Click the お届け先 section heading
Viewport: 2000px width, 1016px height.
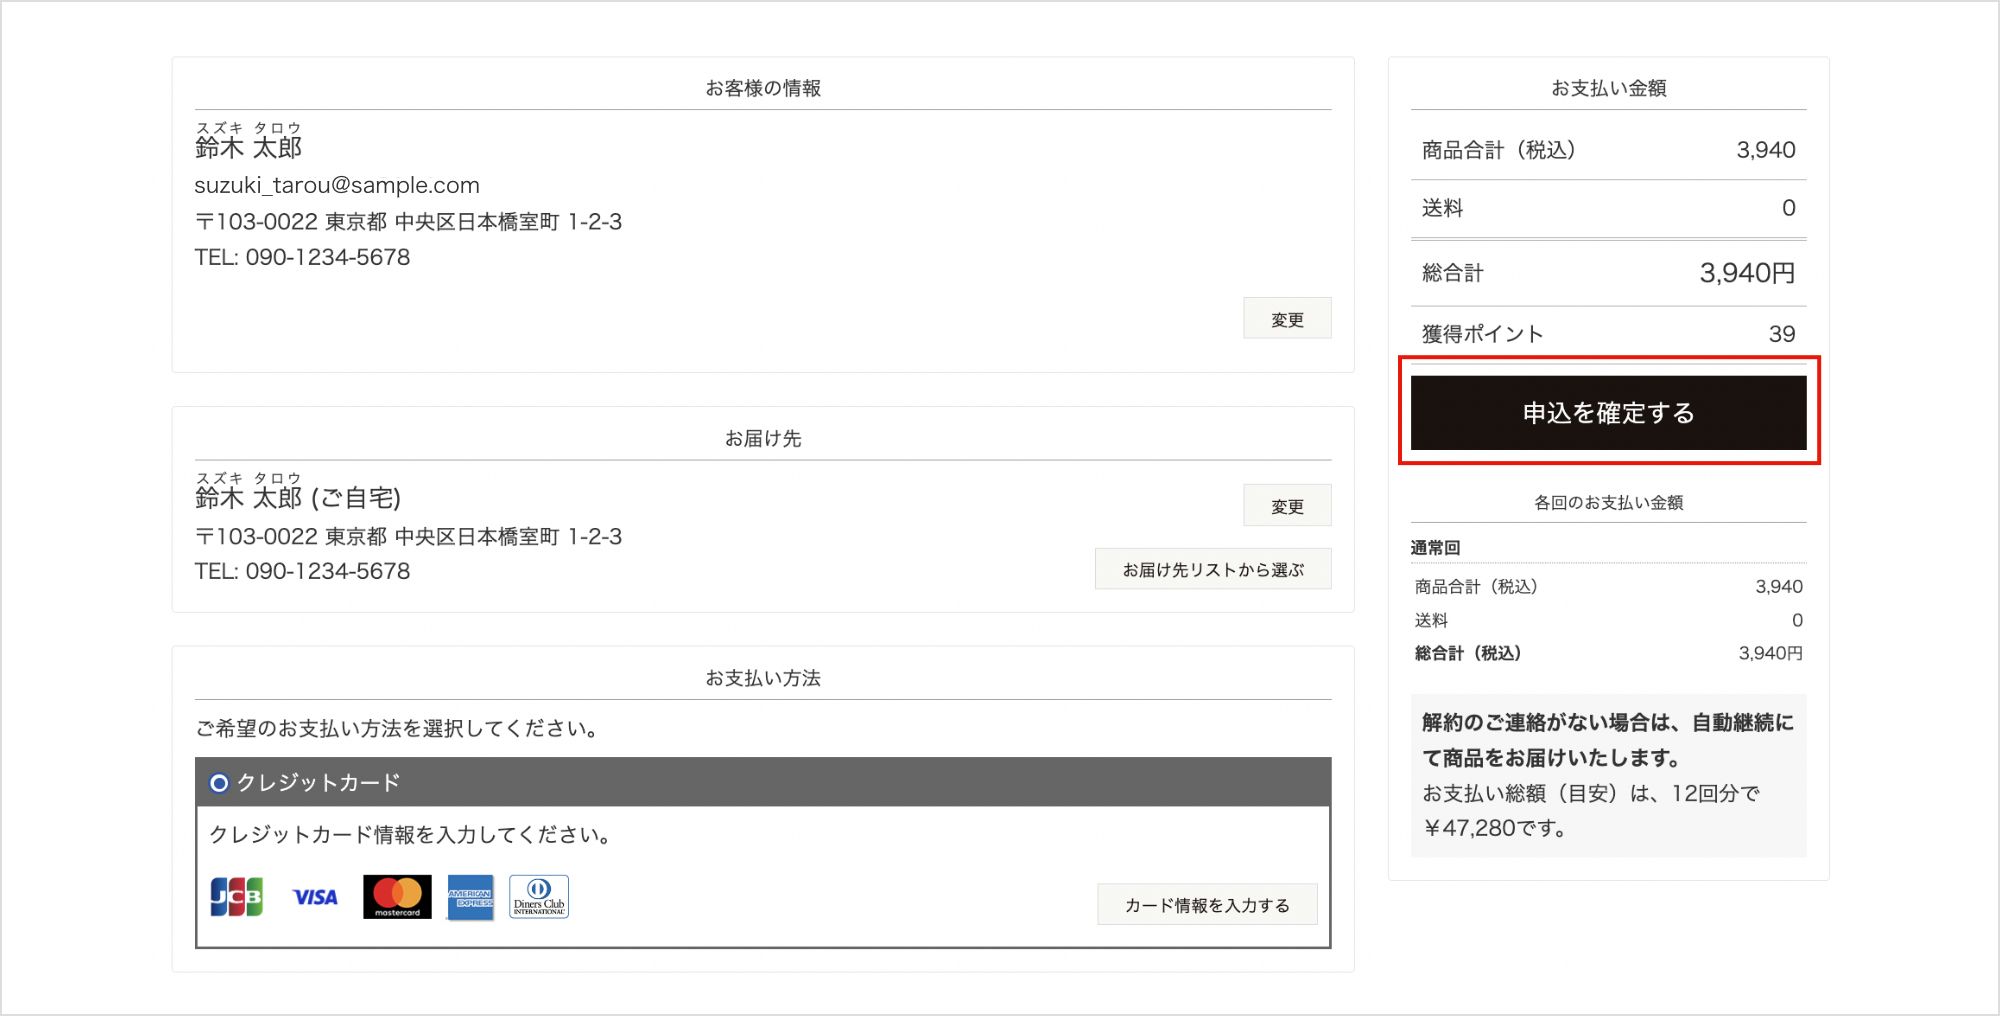763,438
